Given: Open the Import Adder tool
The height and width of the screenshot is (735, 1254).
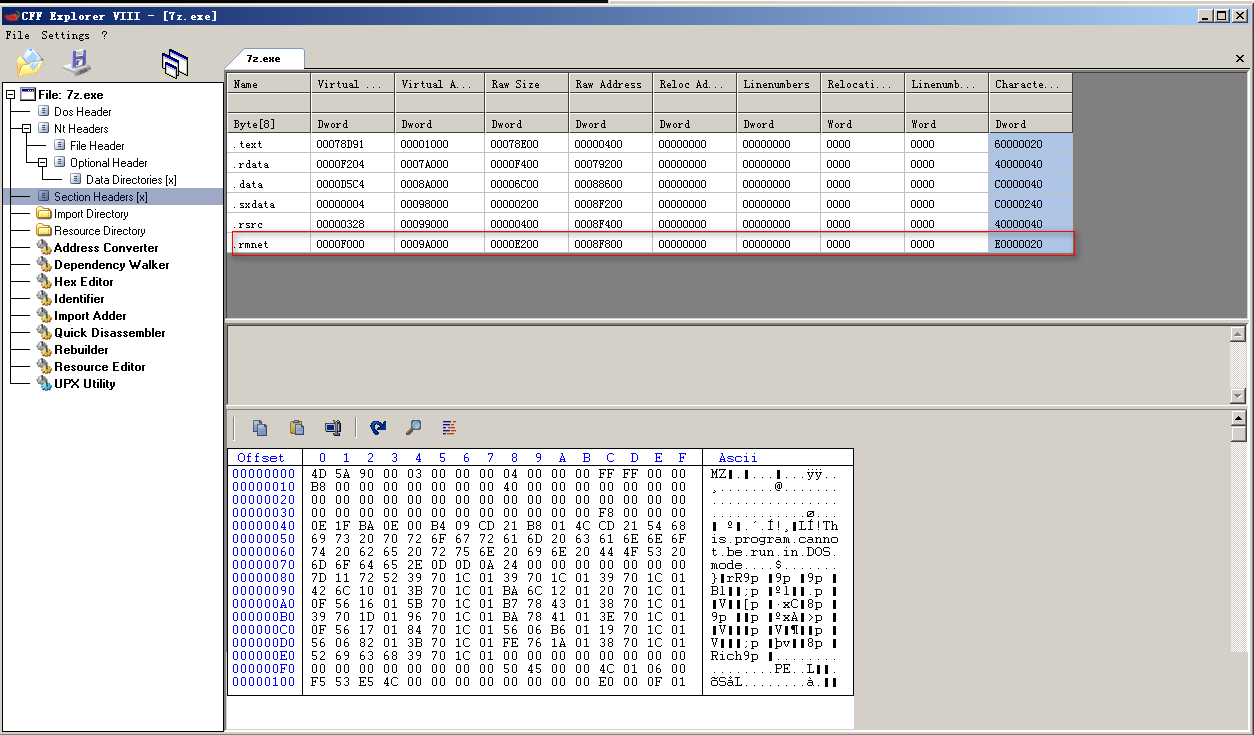Looking at the screenshot, I should 90,316.
